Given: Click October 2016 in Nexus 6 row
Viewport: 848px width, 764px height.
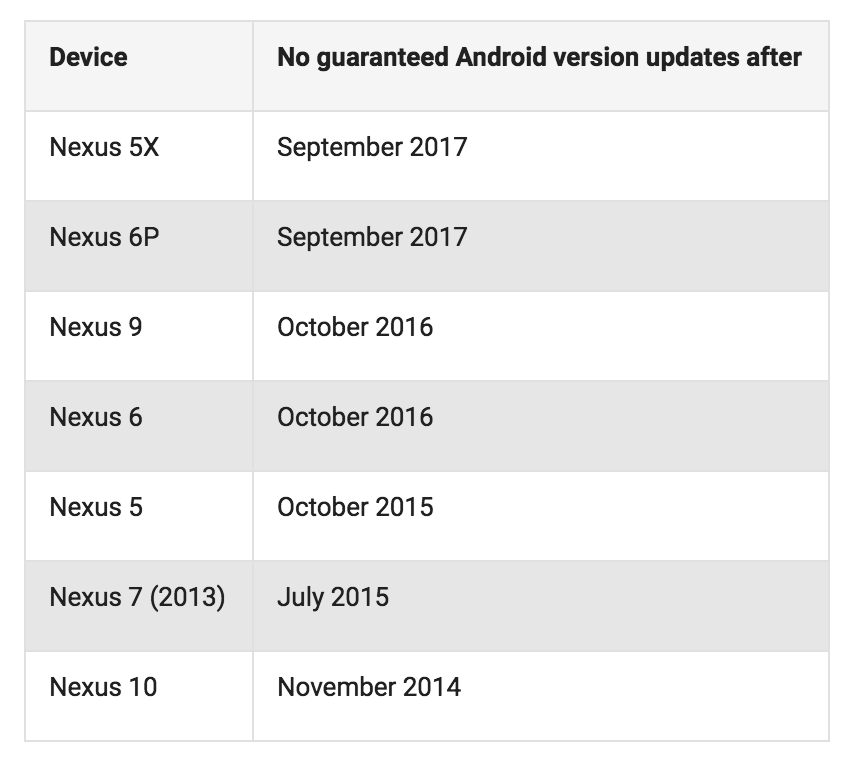Looking at the screenshot, I should pos(355,417).
